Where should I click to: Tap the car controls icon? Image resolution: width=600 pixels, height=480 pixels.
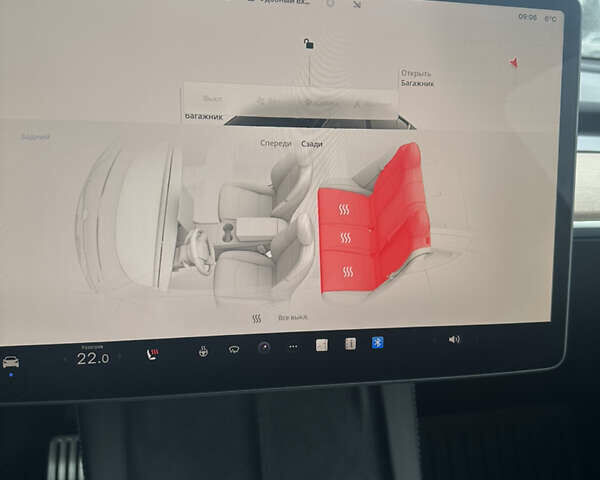coord(11,361)
